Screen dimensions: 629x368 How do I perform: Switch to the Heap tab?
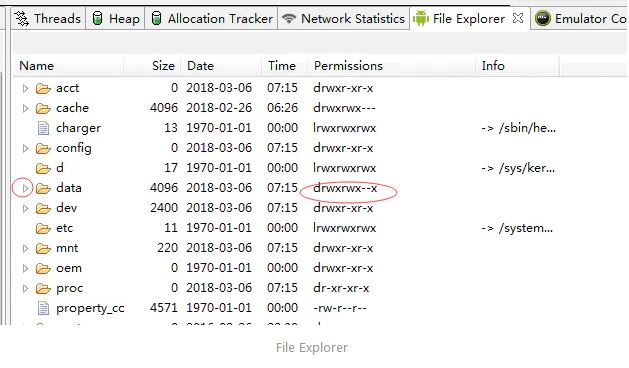pos(116,18)
